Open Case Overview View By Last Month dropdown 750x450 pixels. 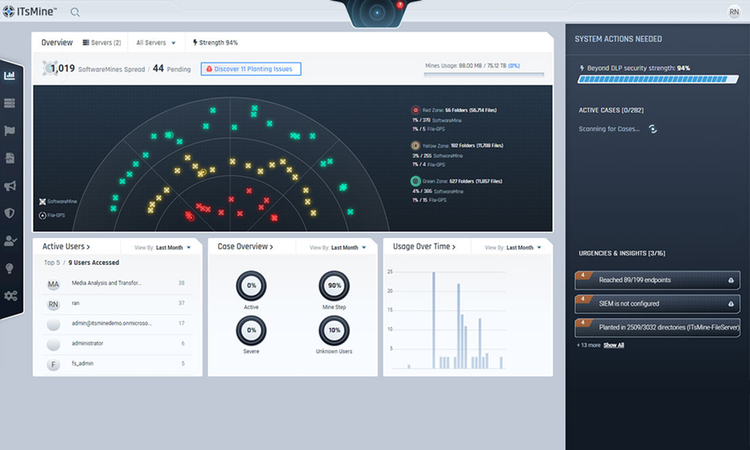[338, 248]
